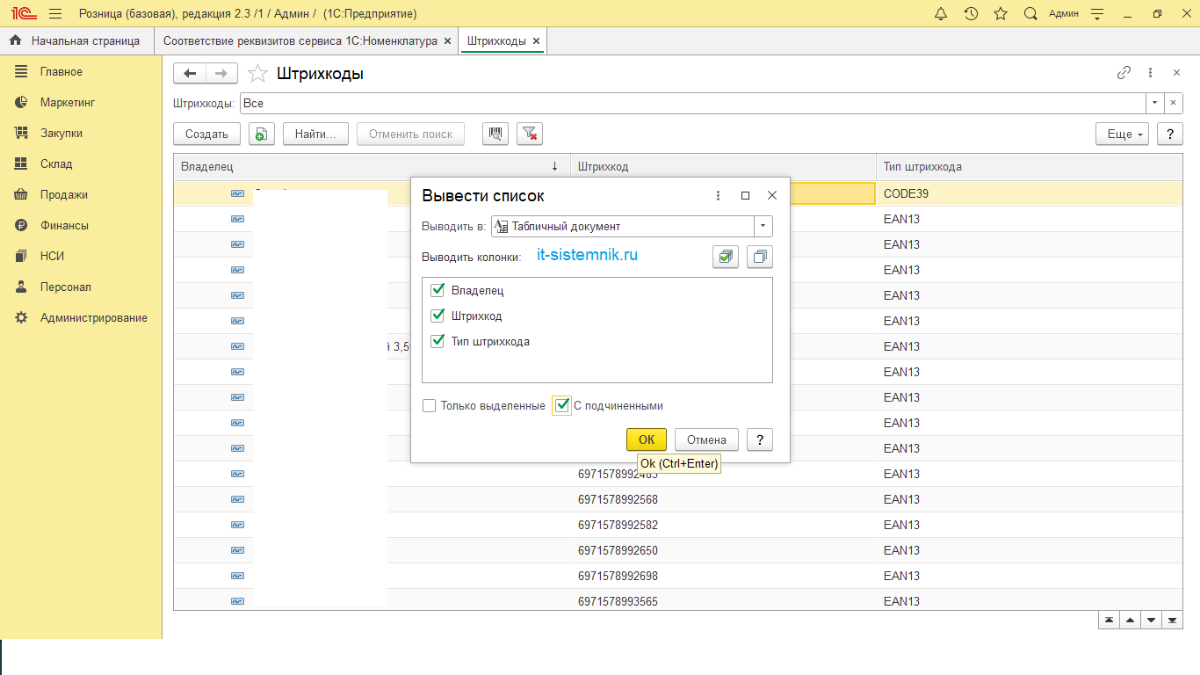The width and height of the screenshot is (1200, 675).
Task: Open favorites star in title bar
Action: click(x=1000, y=14)
